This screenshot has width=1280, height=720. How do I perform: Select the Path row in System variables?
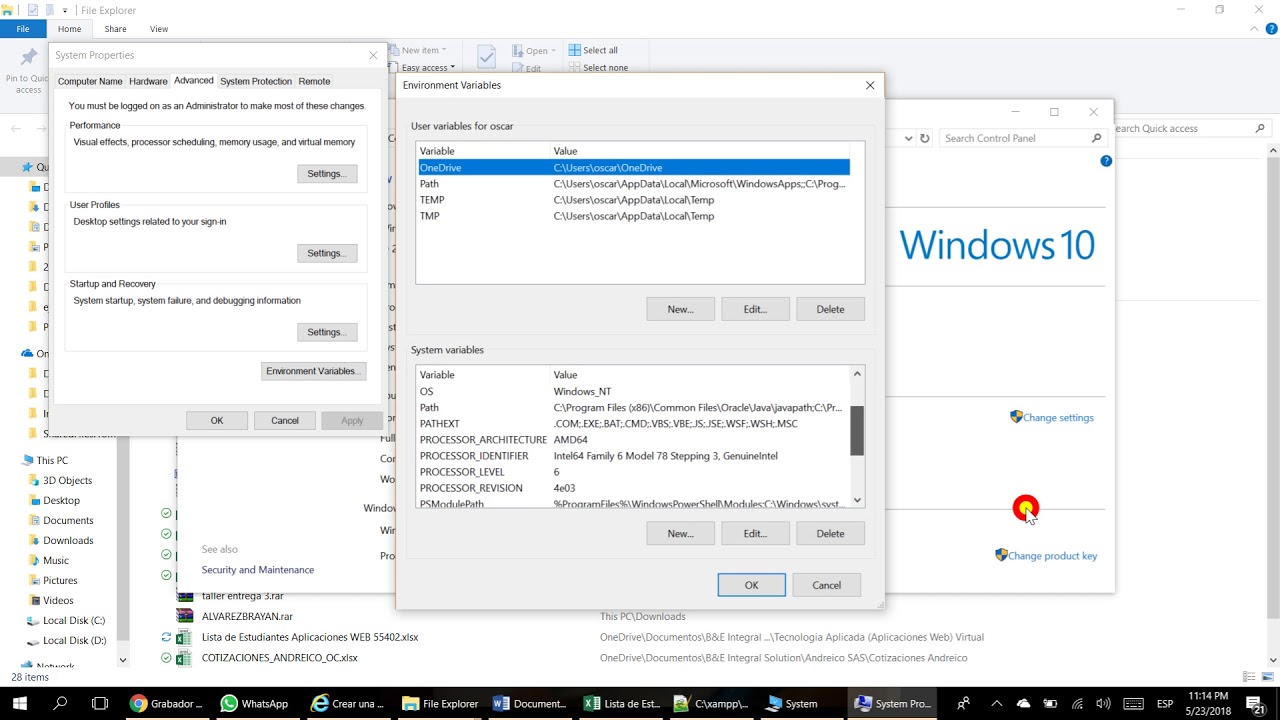633,408
